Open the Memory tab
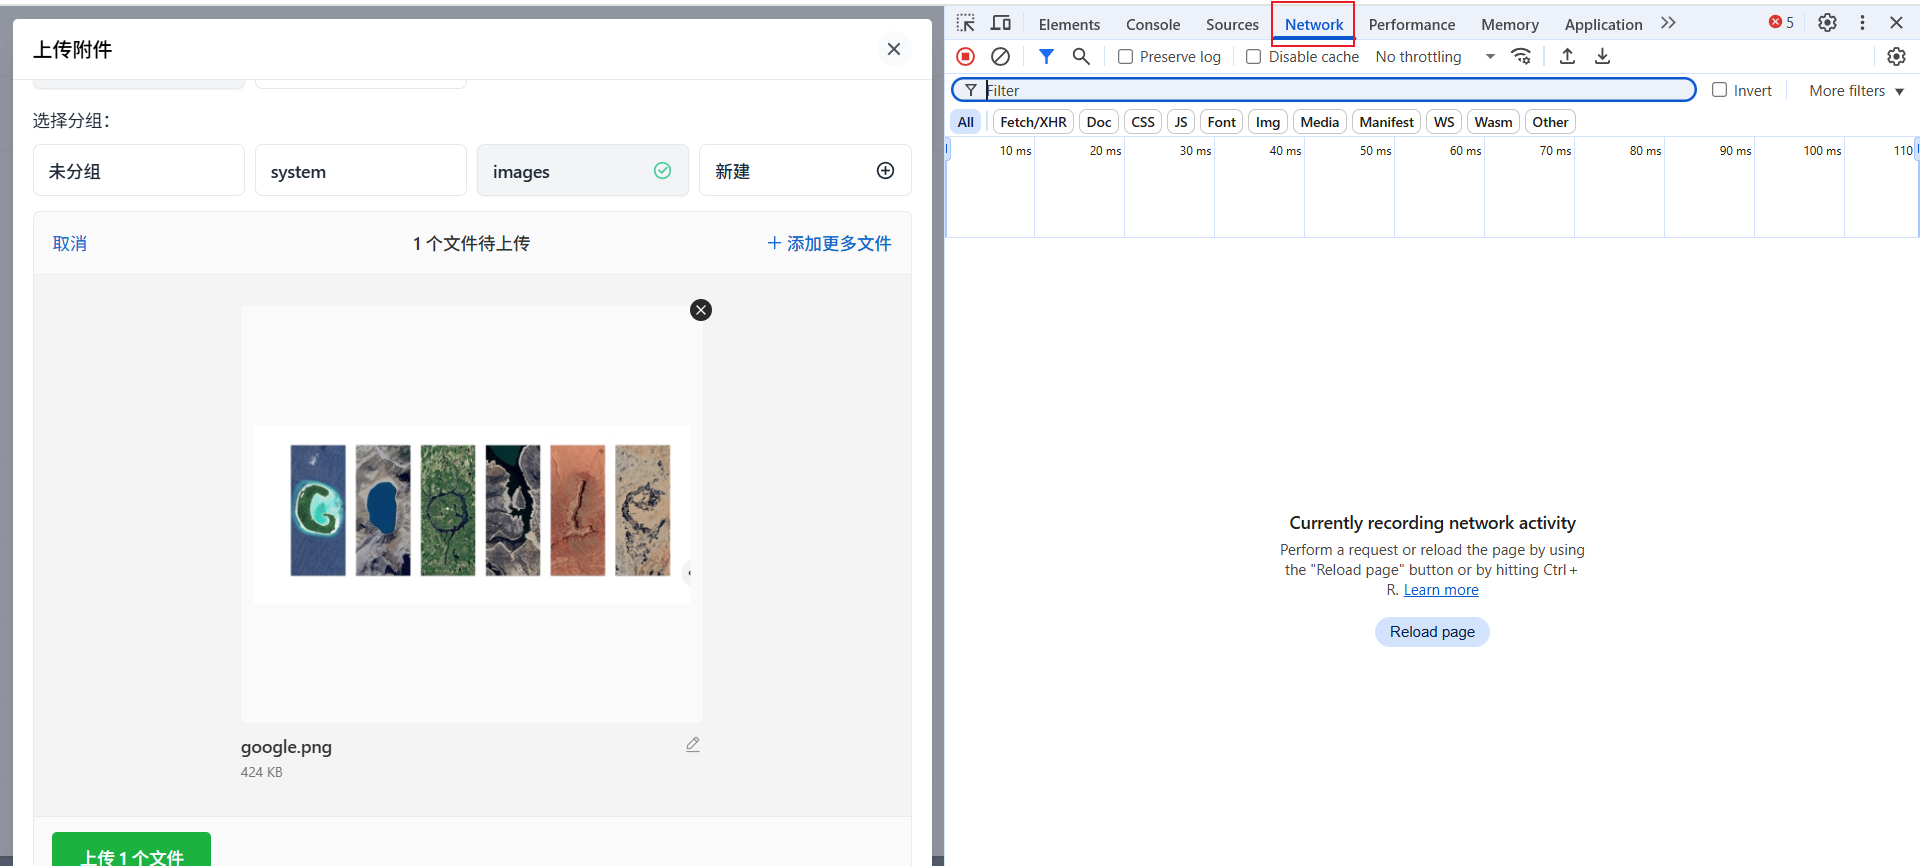1920x866 pixels. (1509, 24)
